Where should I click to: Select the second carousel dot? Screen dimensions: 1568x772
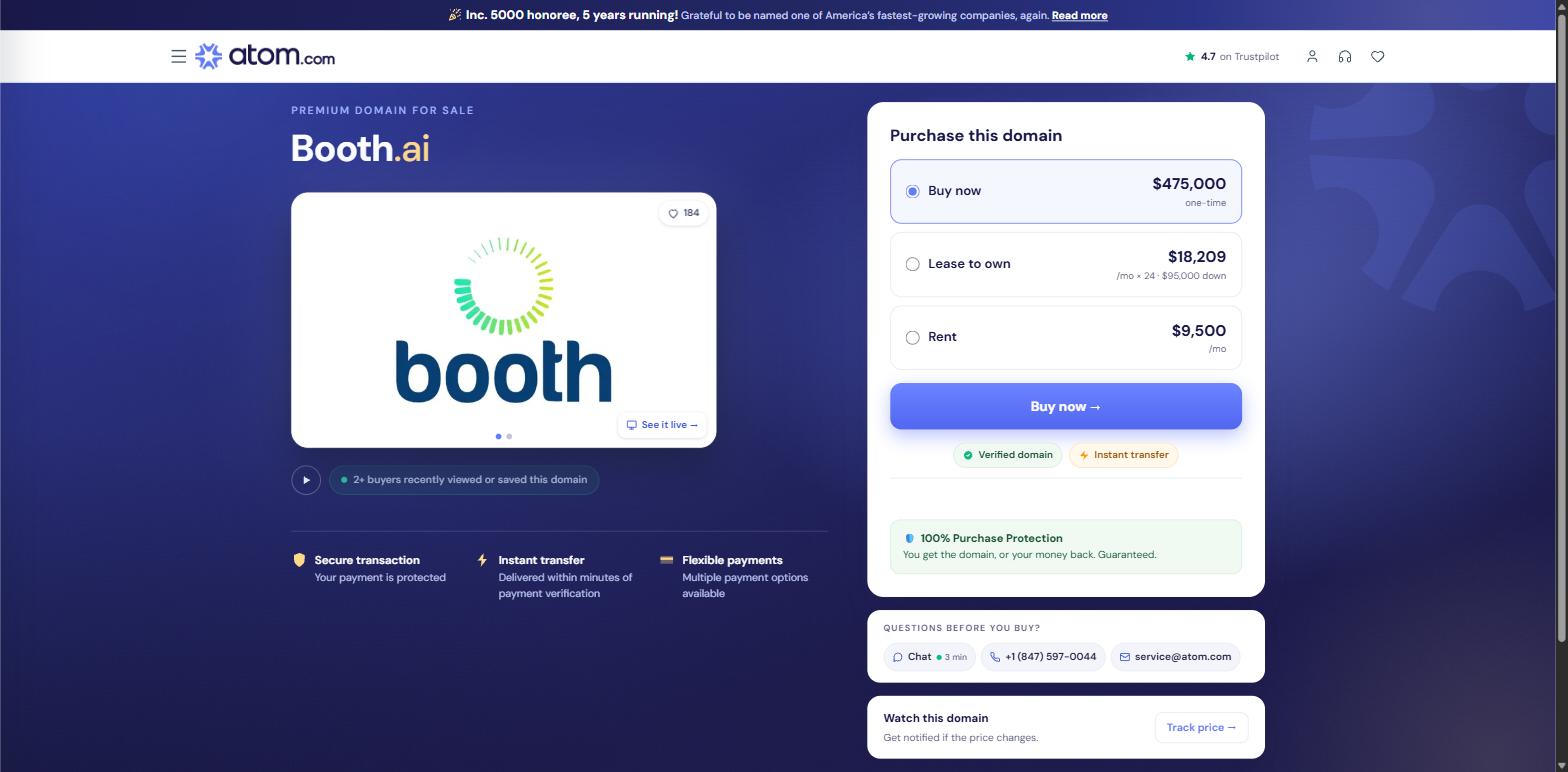click(509, 436)
